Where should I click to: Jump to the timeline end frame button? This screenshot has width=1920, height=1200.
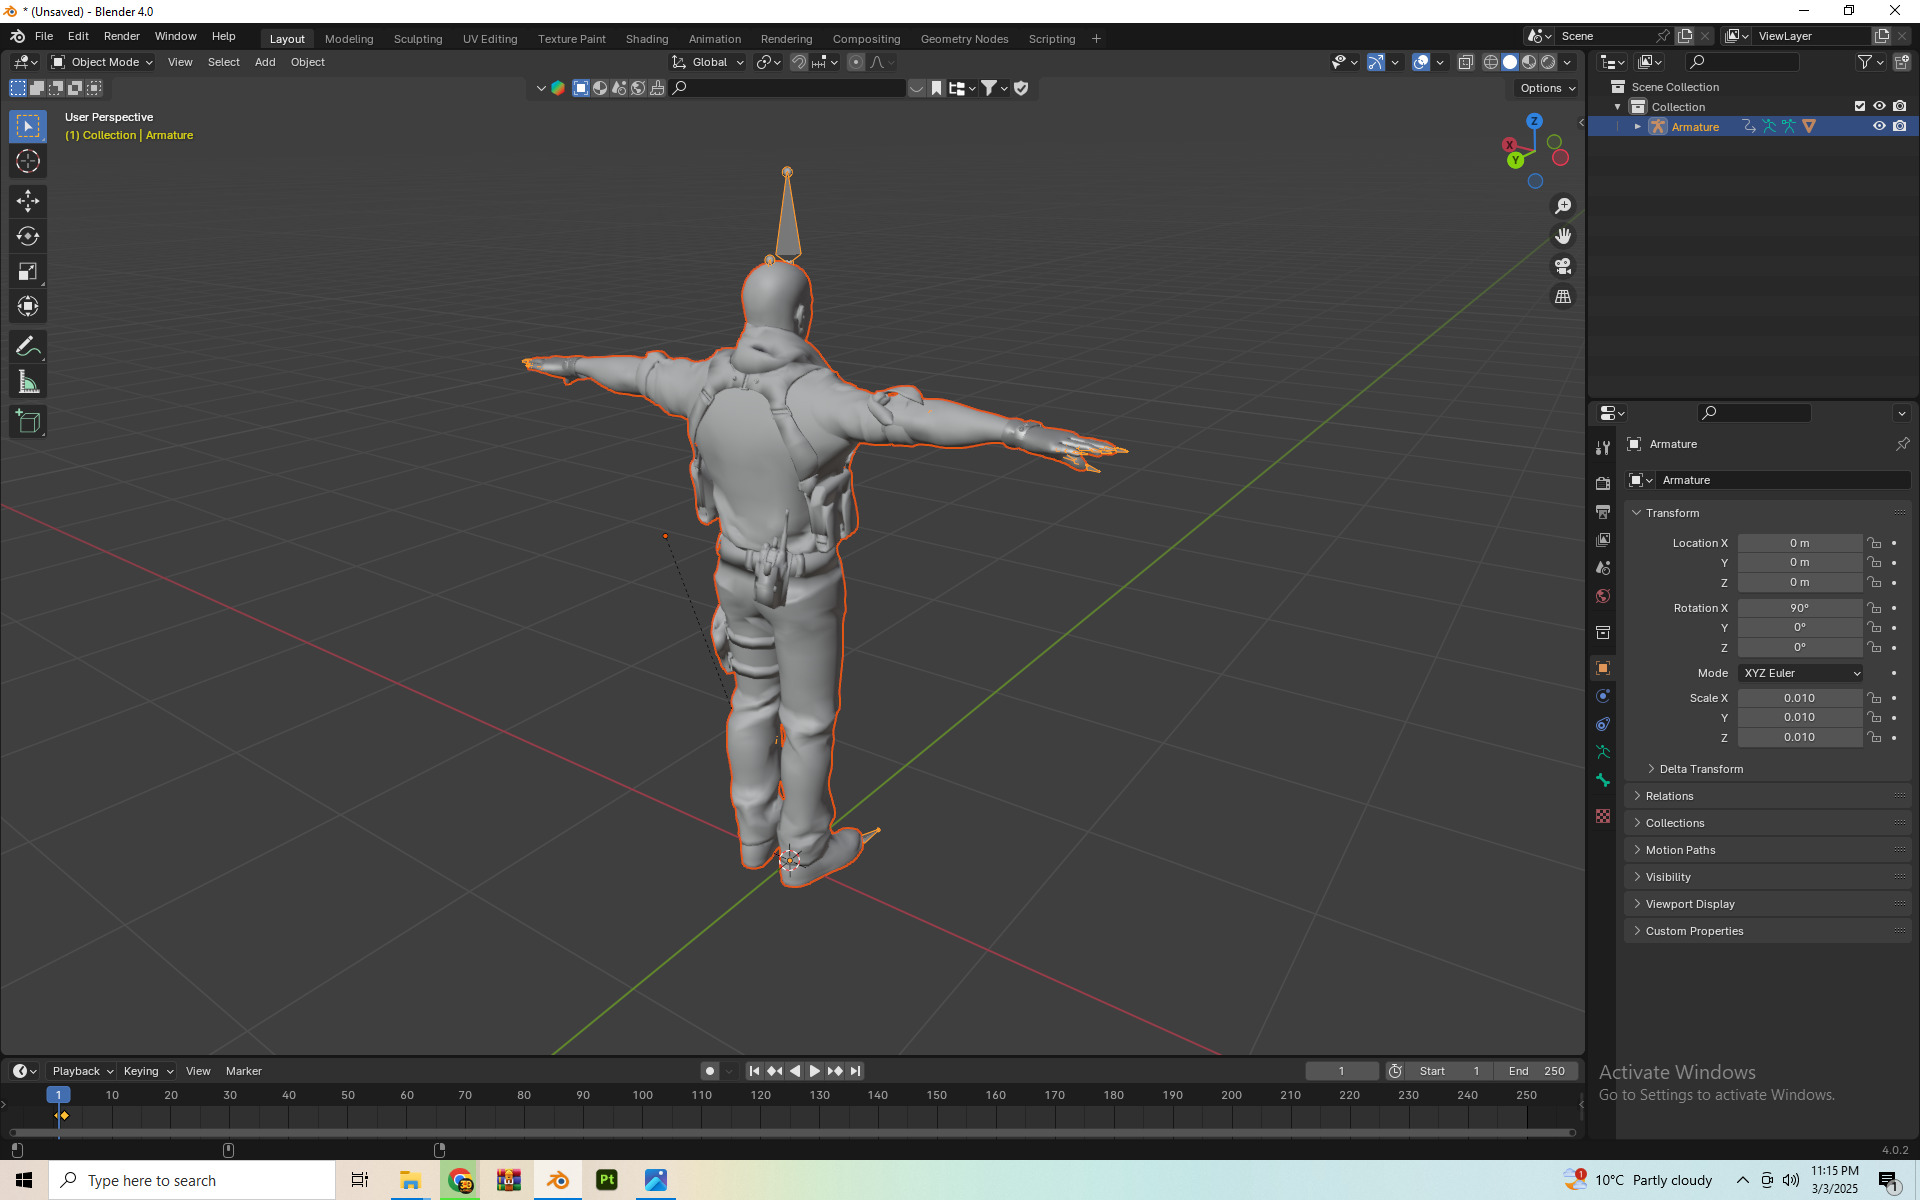855,1071
